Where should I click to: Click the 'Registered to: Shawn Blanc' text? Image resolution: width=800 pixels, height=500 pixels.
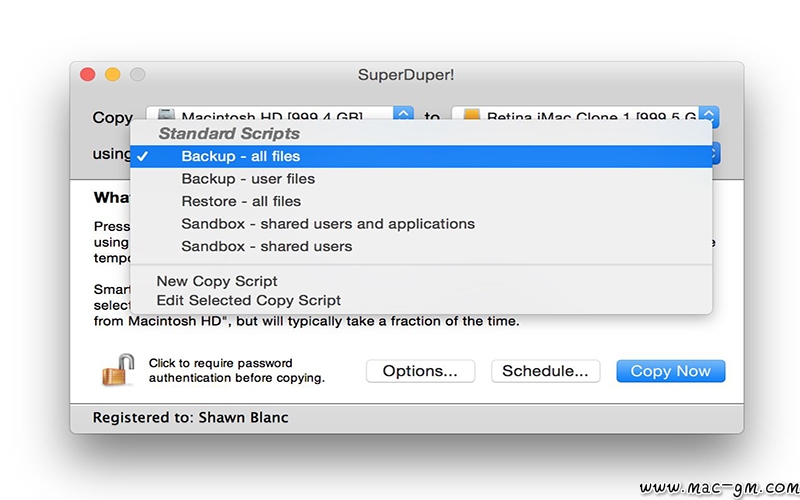pos(190,417)
